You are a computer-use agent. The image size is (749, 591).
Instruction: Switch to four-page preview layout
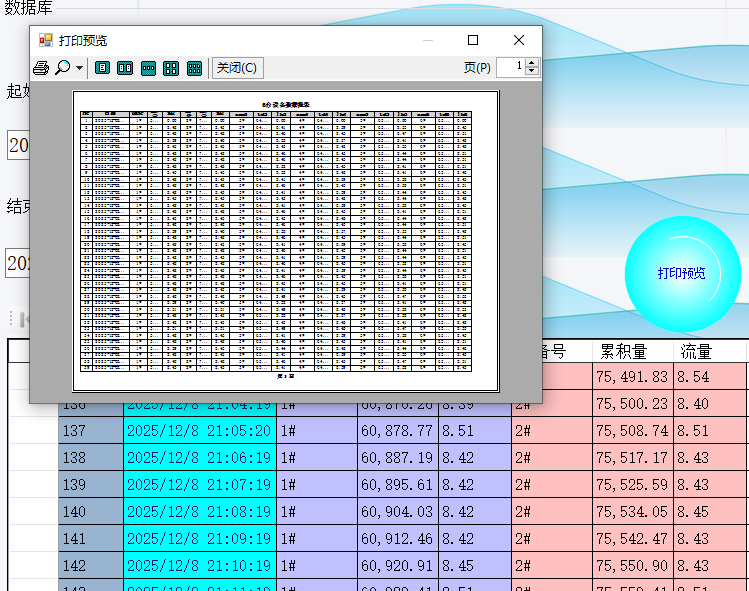point(171,68)
